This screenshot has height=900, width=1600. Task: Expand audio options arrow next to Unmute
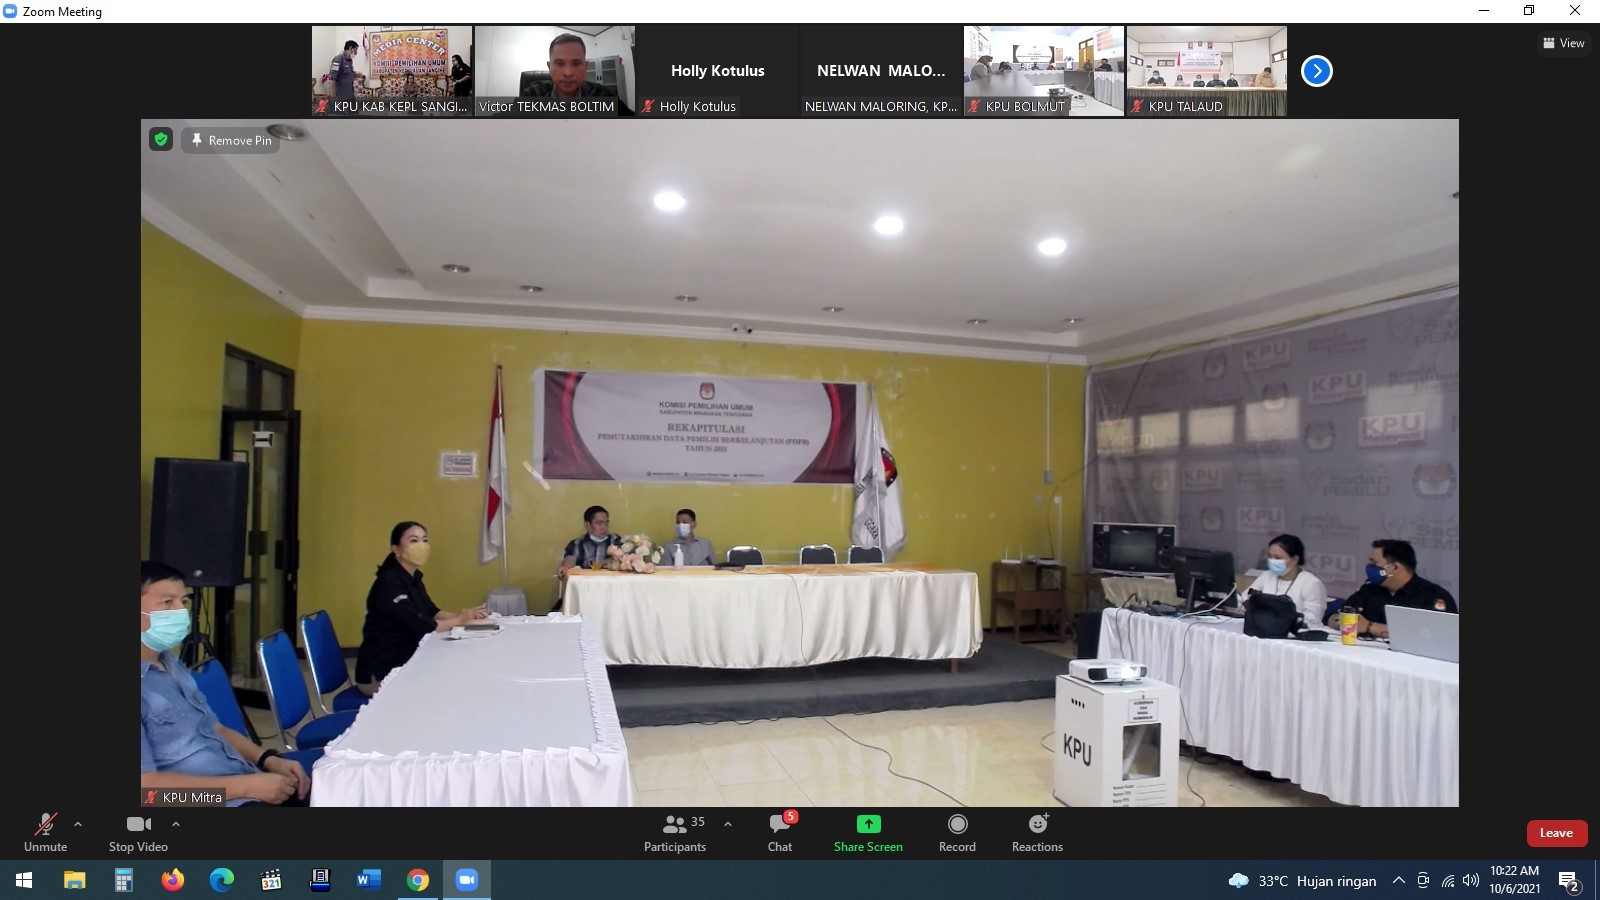pos(78,824)
